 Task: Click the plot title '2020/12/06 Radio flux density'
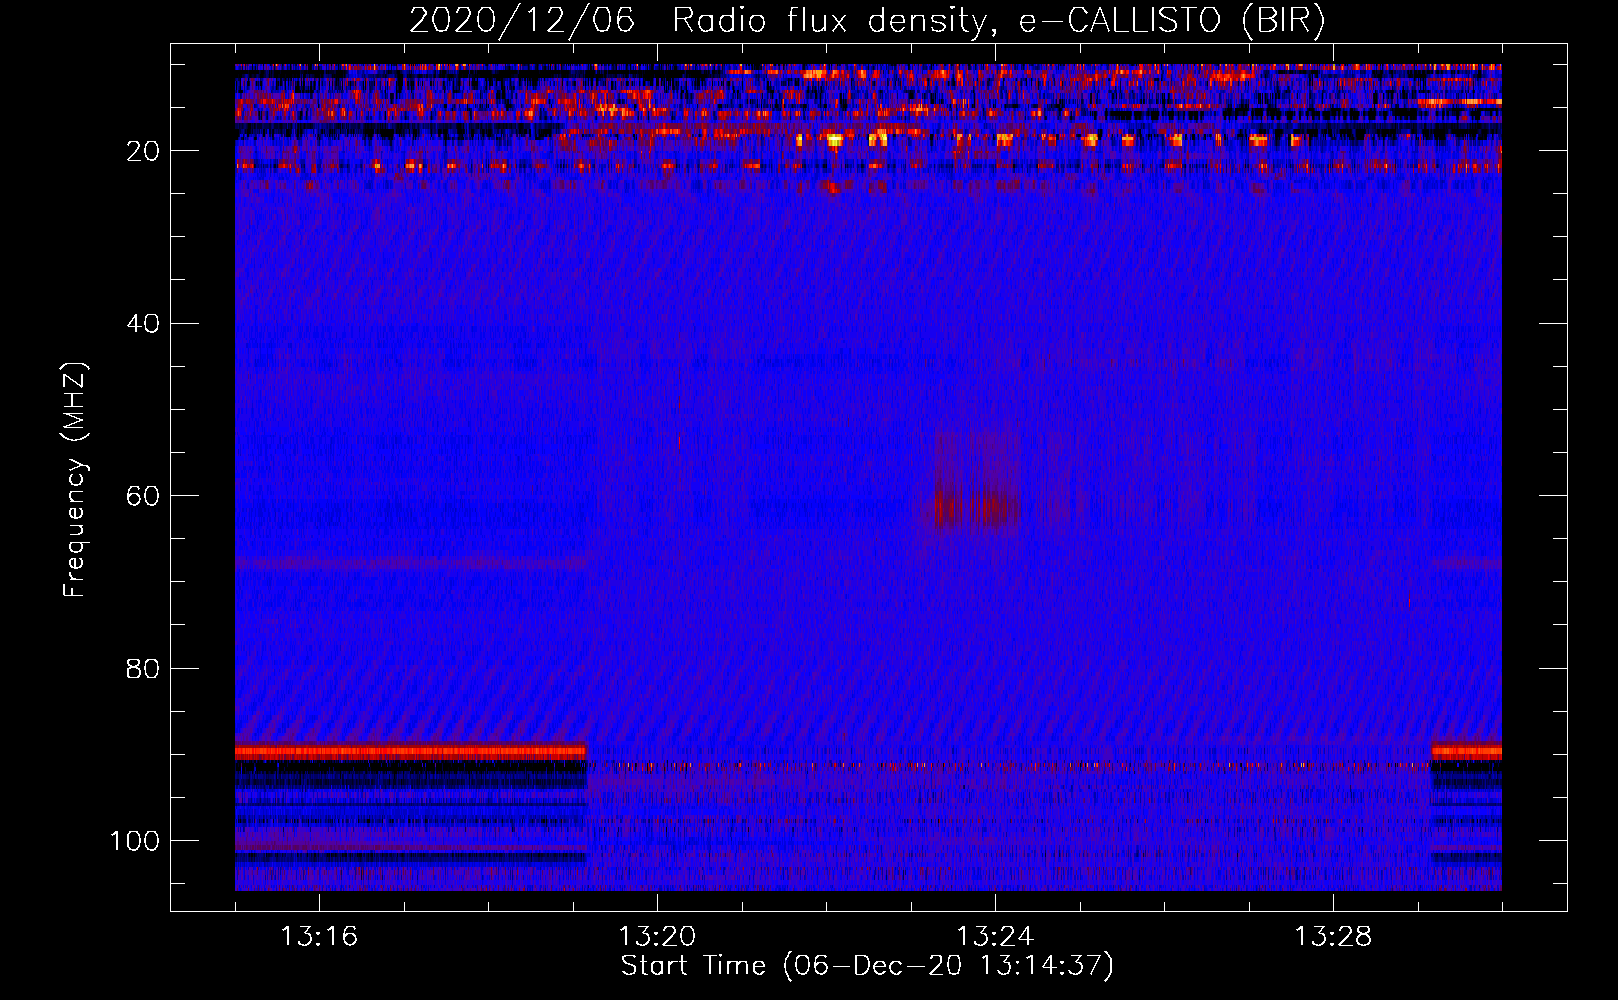[x=867, y=20]
